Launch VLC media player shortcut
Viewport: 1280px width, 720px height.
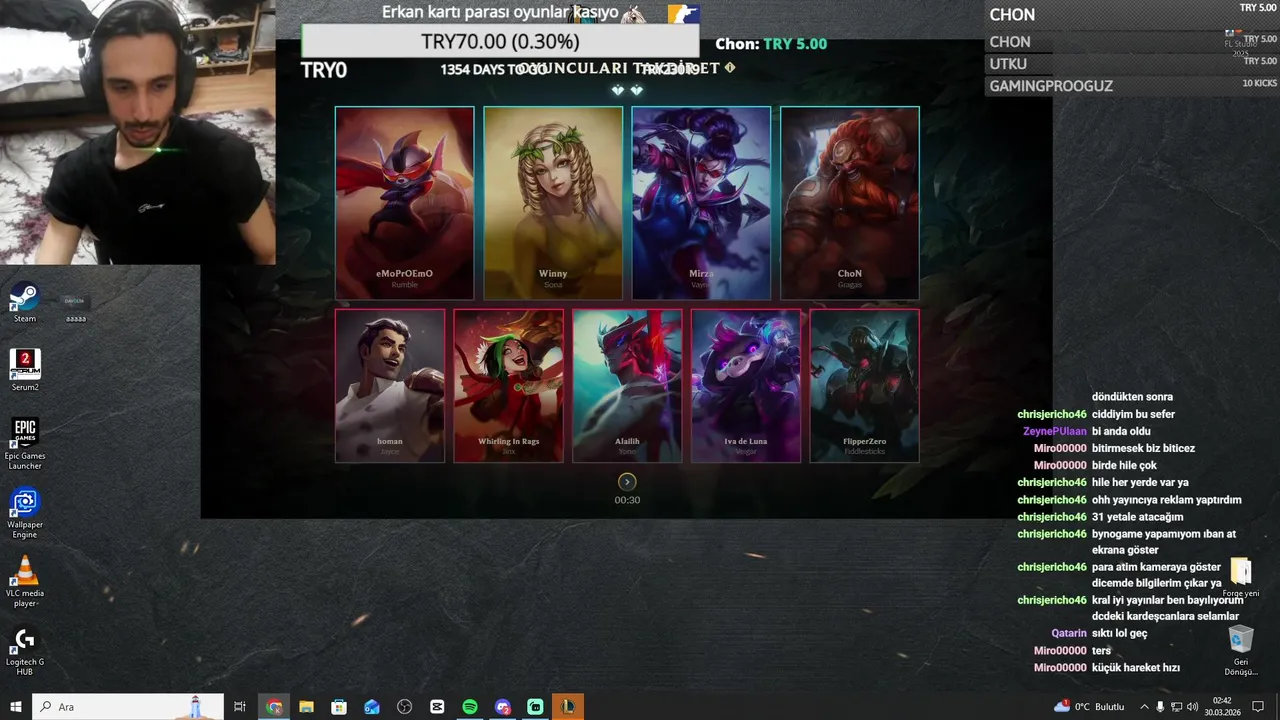click(24, 581)
